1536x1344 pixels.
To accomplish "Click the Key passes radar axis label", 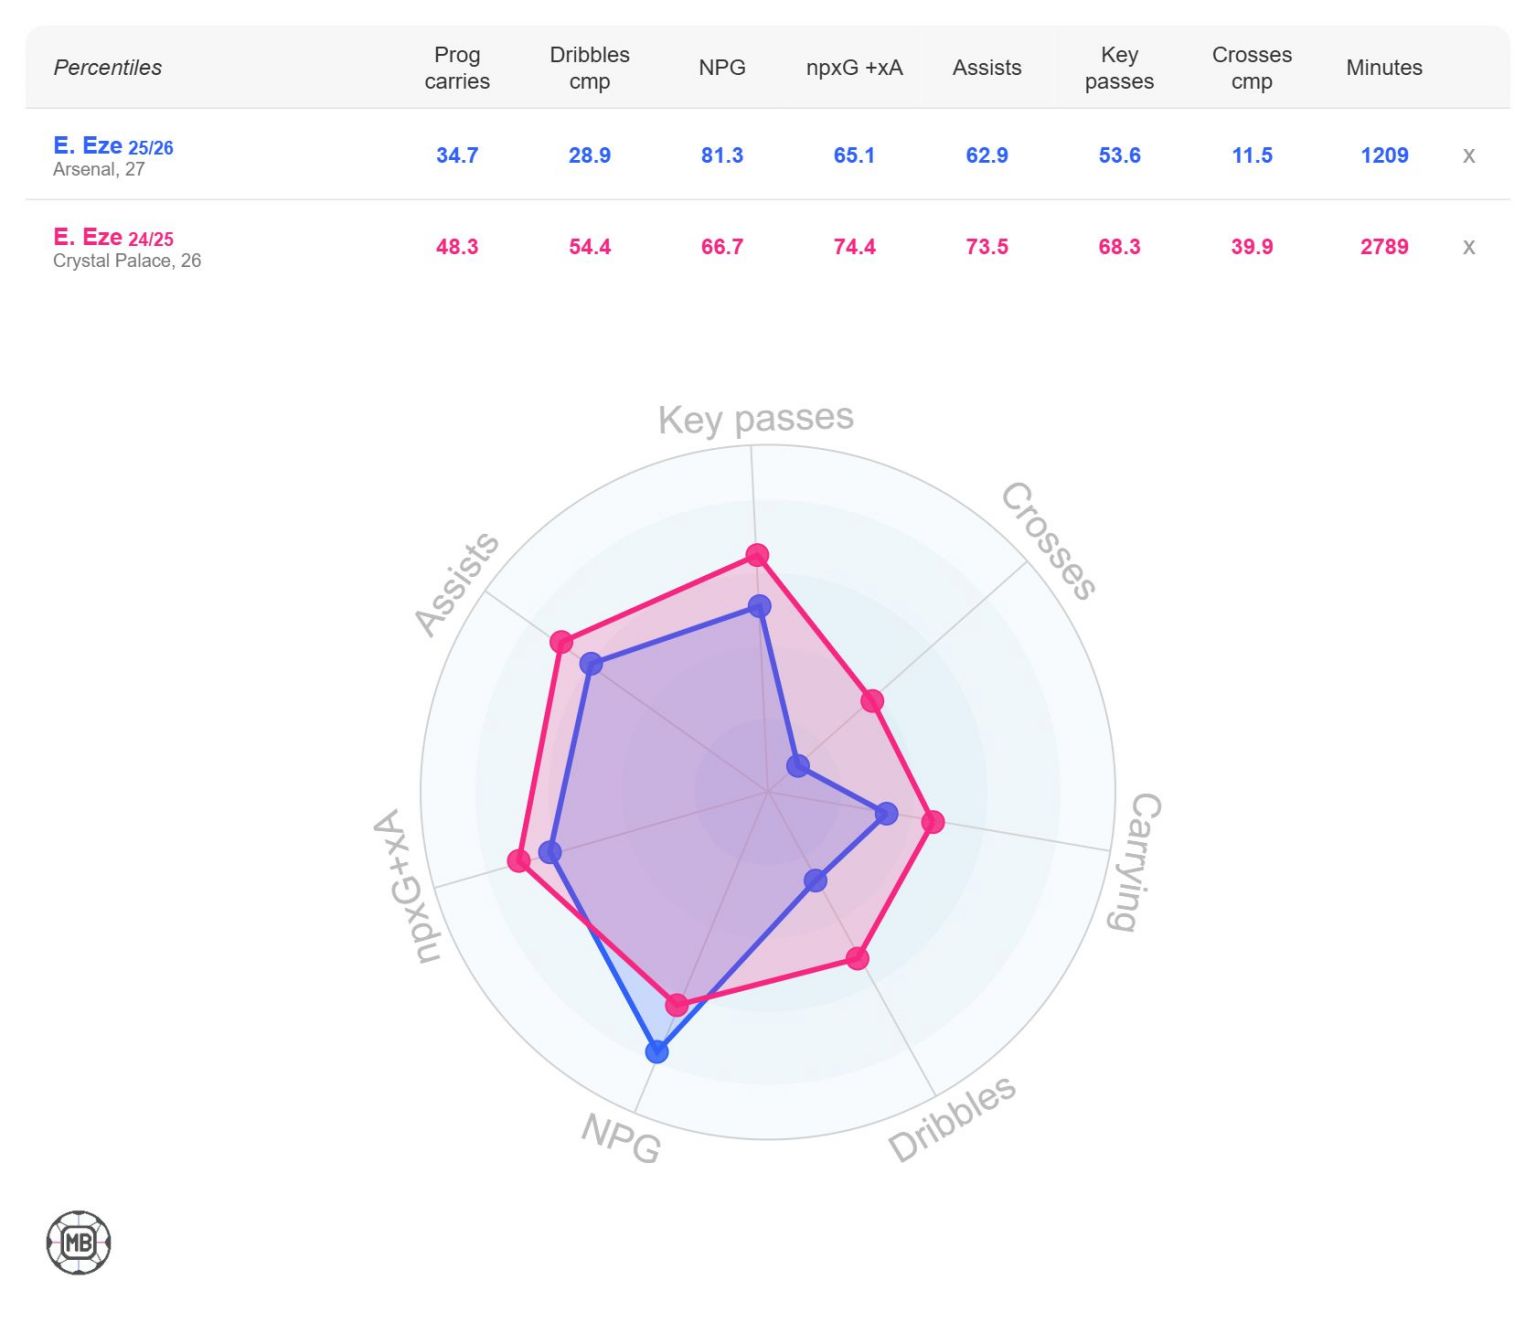I will [x=756, y=419].
